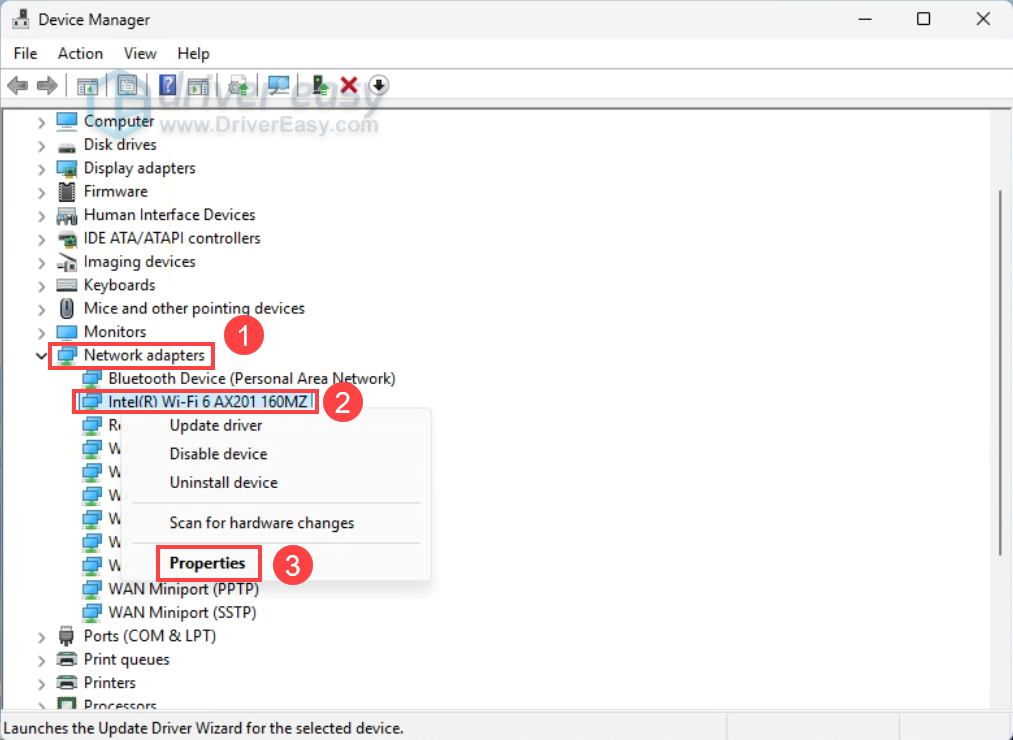Open the Properties sheet toolbar icon
This screenshot has width=1013, height=740.
point(128,85)
